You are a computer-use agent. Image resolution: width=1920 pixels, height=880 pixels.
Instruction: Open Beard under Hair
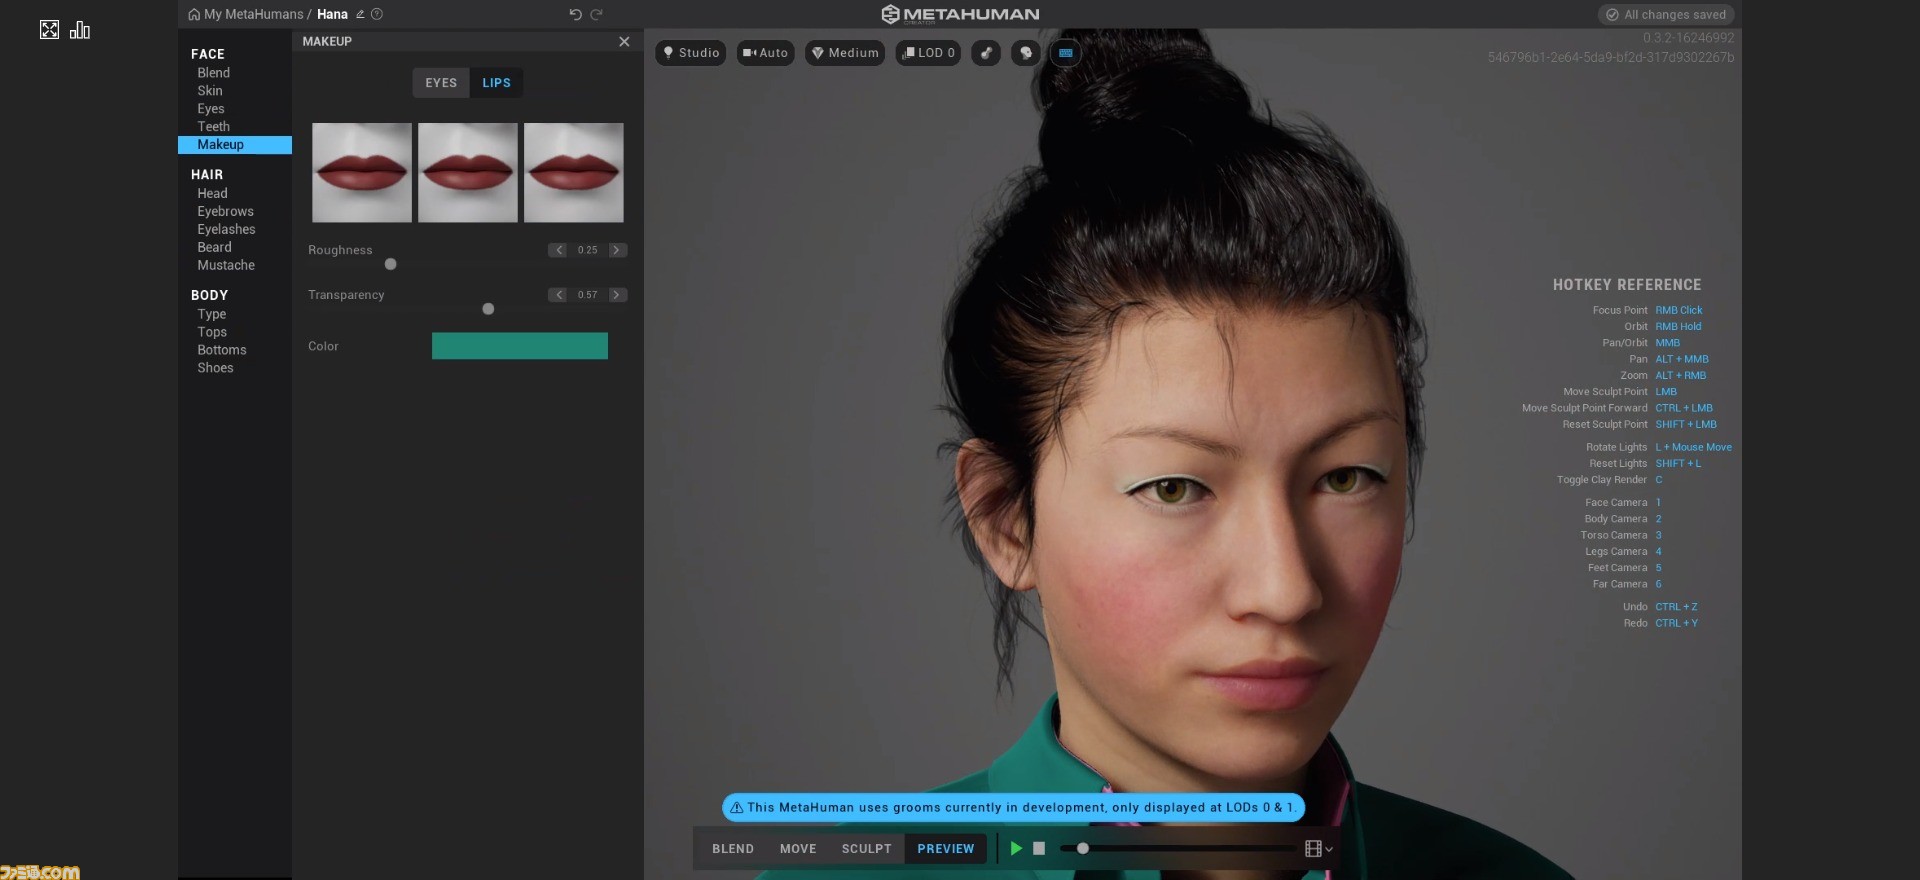click(x=214, y=248)
